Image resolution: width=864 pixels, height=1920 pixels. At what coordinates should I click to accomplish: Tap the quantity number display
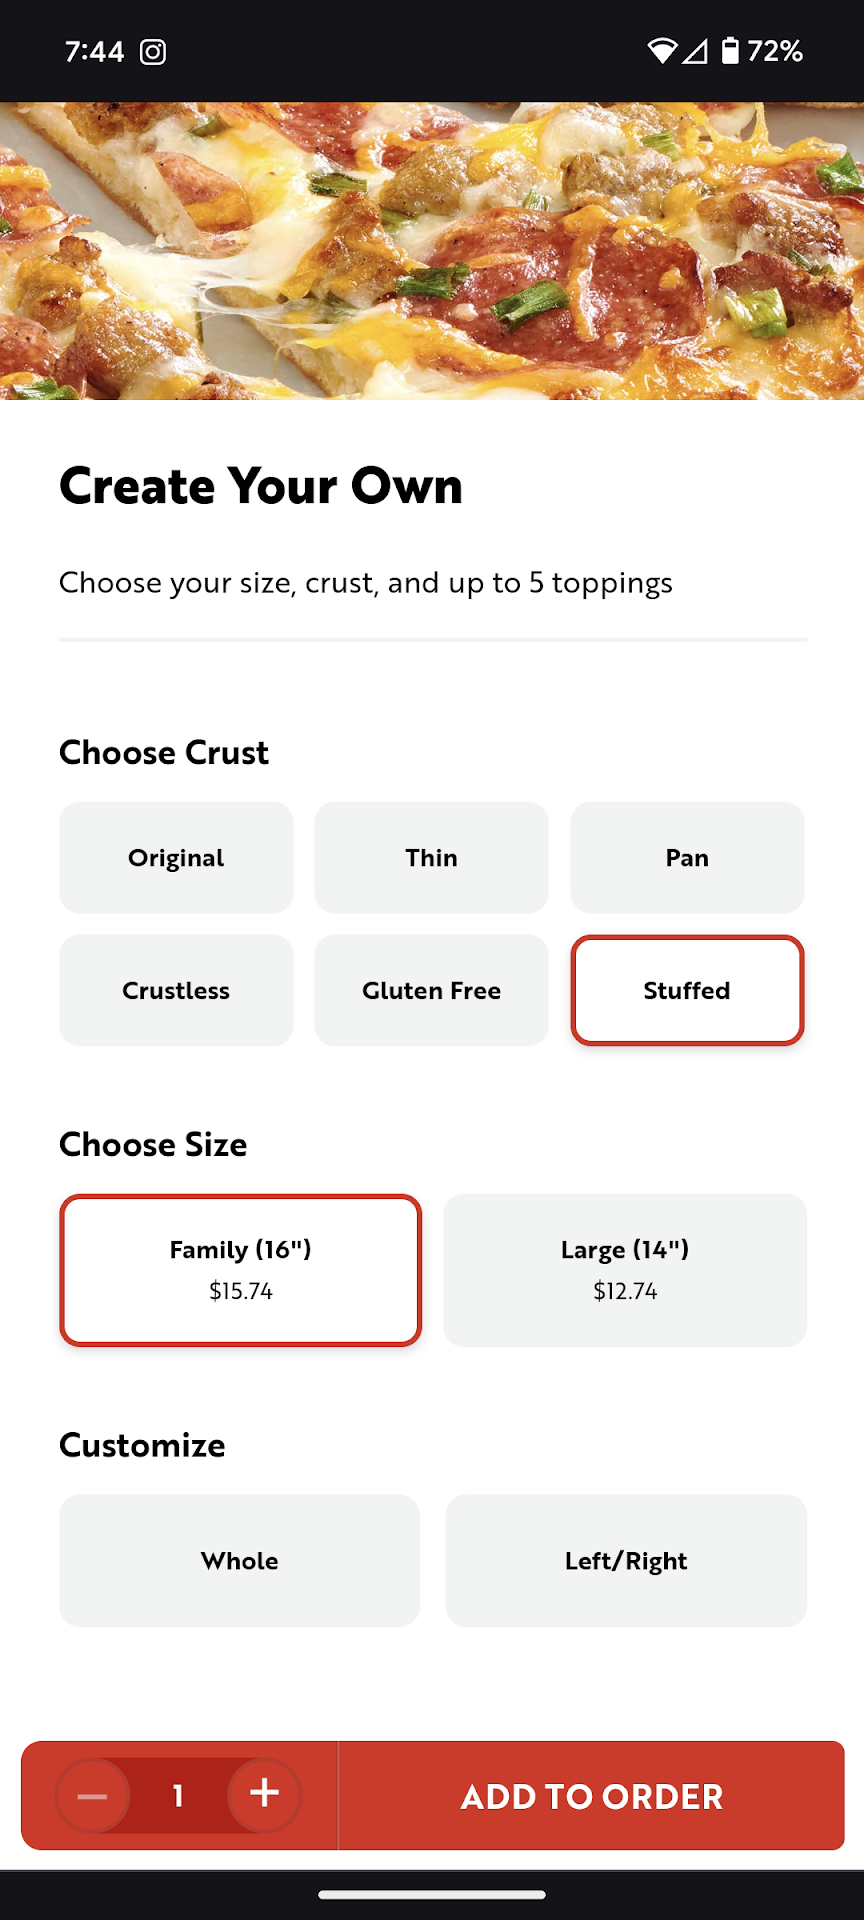pyautogui.click(x=178, y=1796)
